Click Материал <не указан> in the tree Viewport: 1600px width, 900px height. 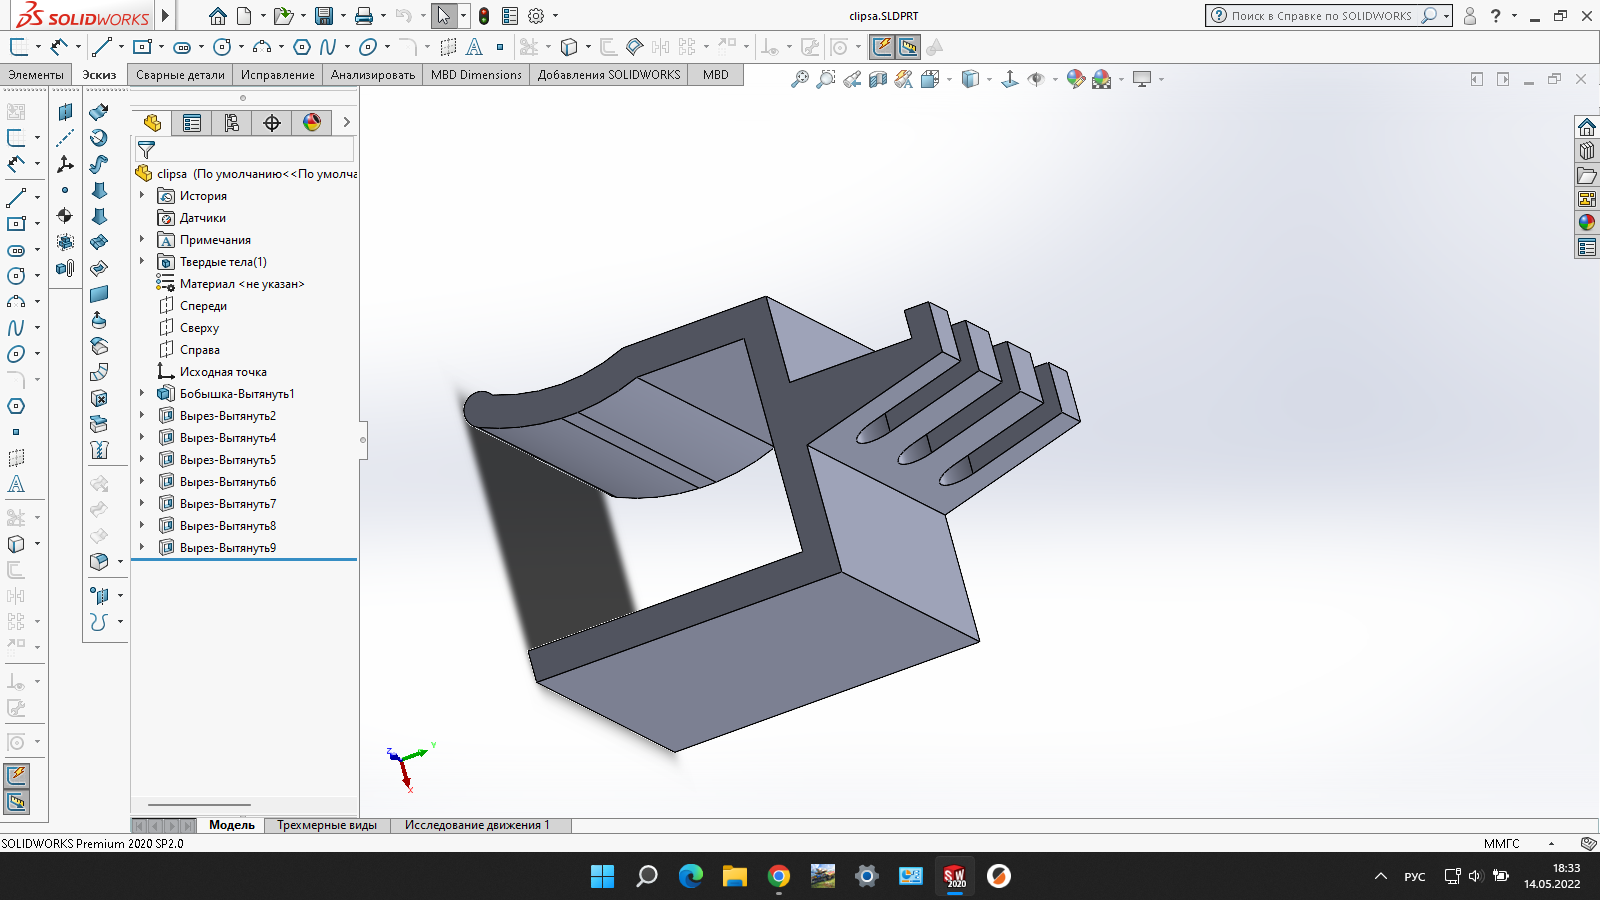point(244,283)
